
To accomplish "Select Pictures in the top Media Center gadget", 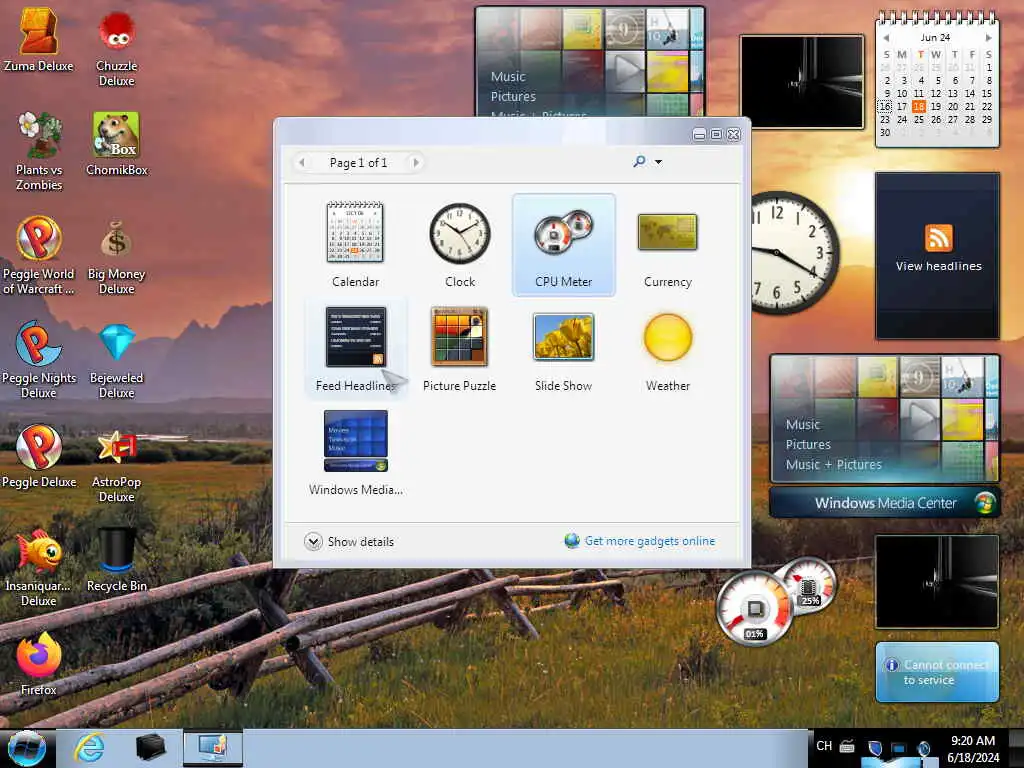I will (513, 96).
